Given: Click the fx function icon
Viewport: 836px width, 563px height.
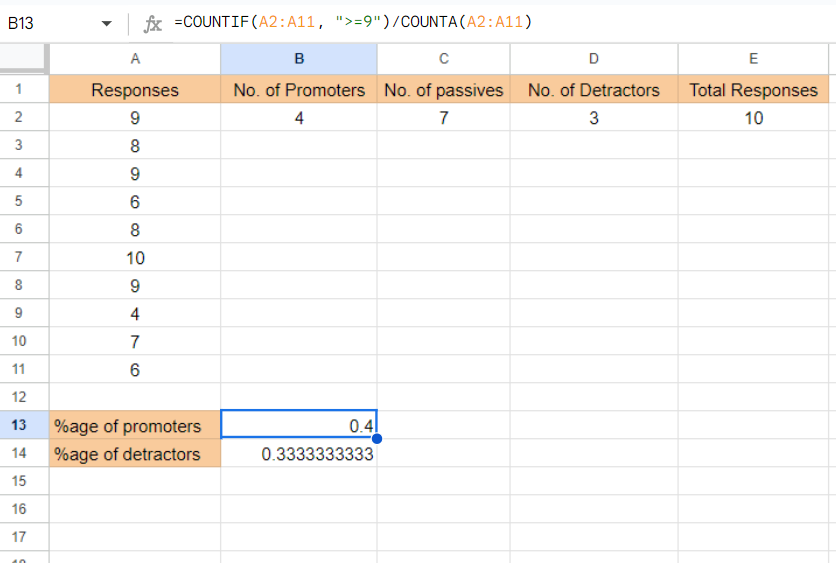Looking at the screenshot, I should (153, 23).
